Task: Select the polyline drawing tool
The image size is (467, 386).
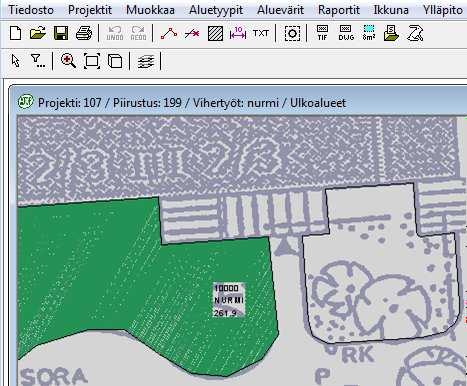Action: pos(169,34)
